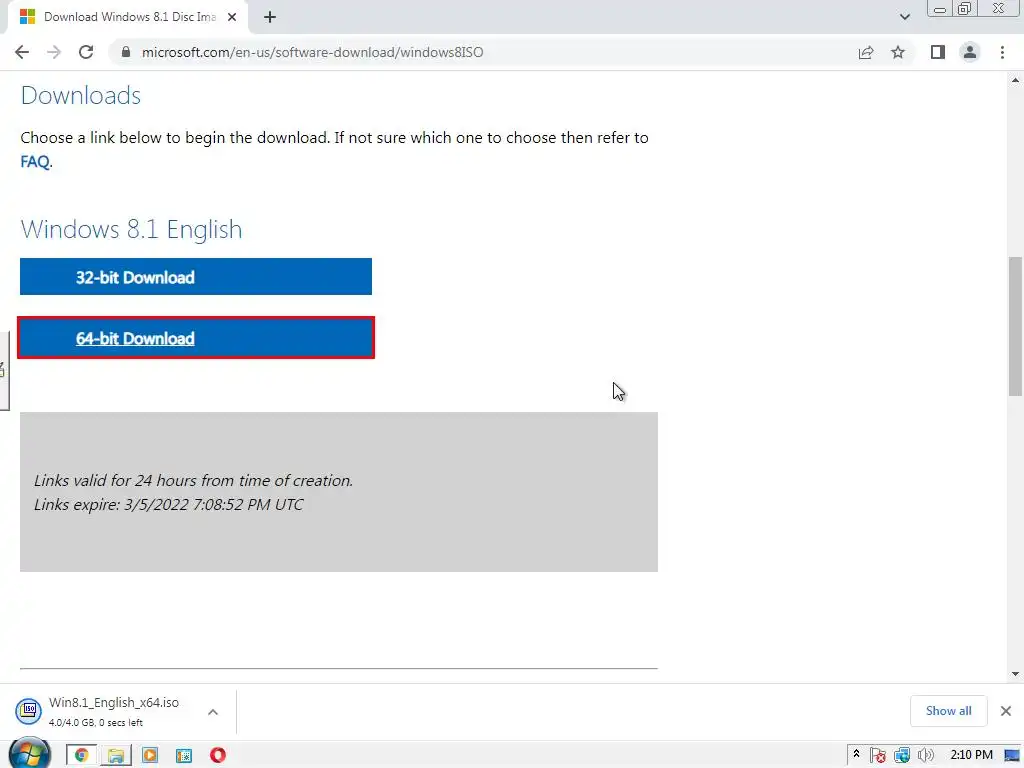Screen dimensions: 1024x768
Task: Open File Explorer from the taskbar
Action: click(116, 755)
